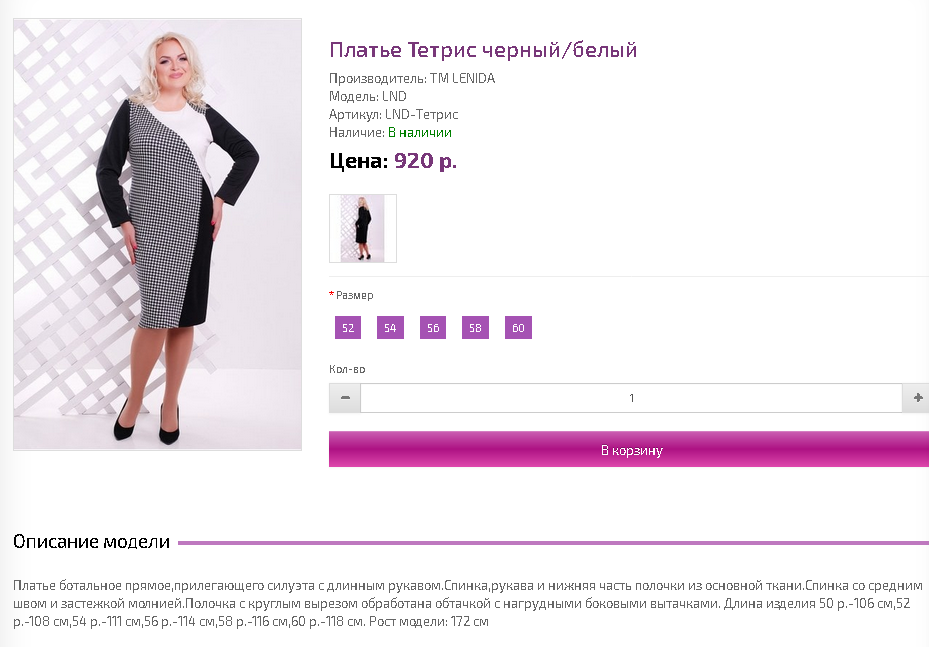Open the back-view dress thumbnail

363,228
